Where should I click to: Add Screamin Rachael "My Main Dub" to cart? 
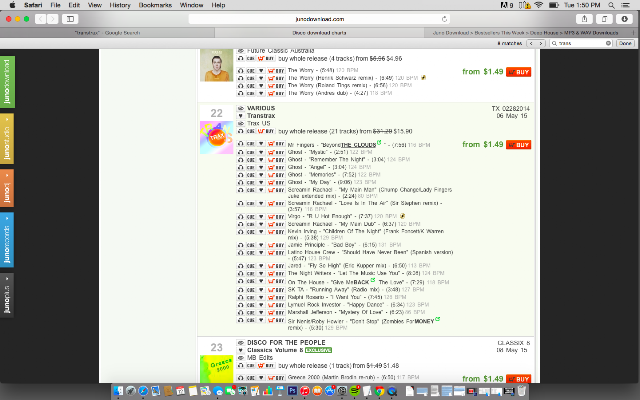pos(276,224)
